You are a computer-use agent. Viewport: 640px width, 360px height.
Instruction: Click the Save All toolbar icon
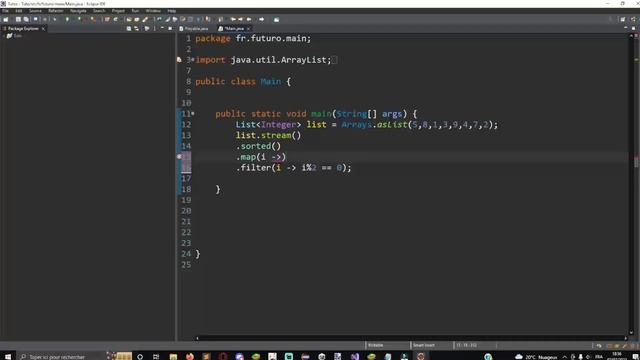tap(26, 19)
